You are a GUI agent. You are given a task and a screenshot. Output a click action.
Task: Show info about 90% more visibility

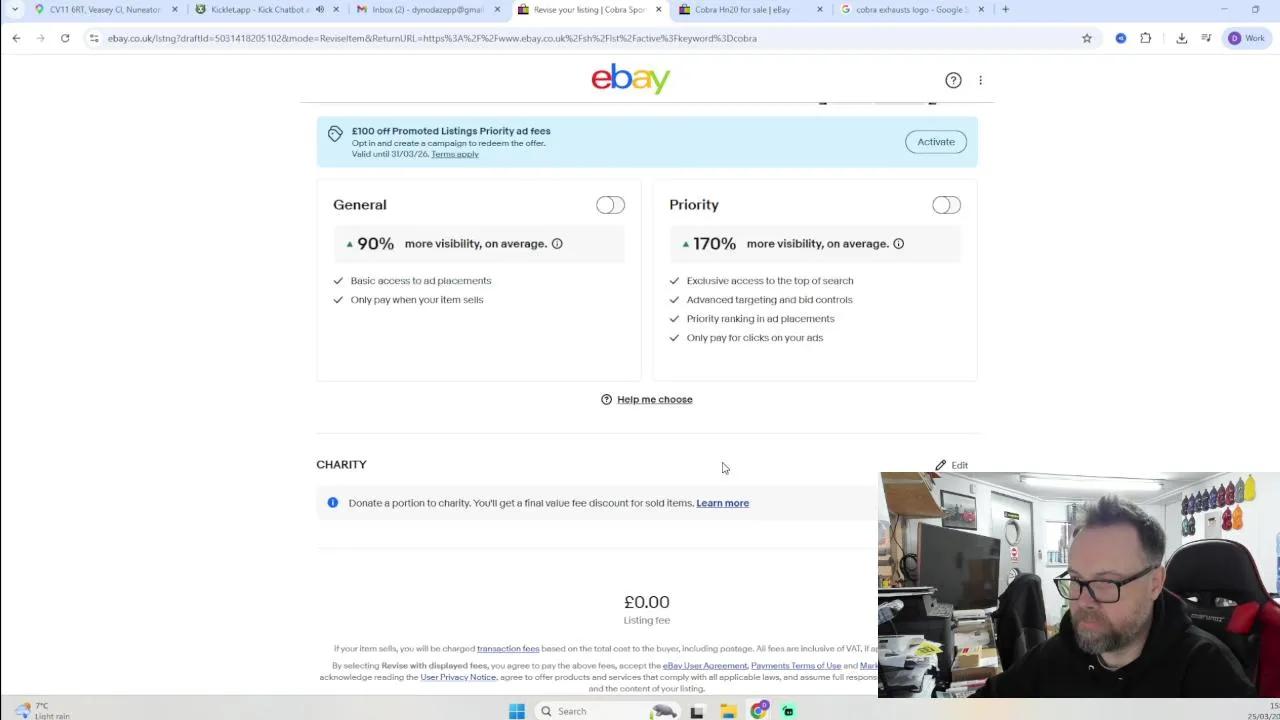[x=557, y=244]
